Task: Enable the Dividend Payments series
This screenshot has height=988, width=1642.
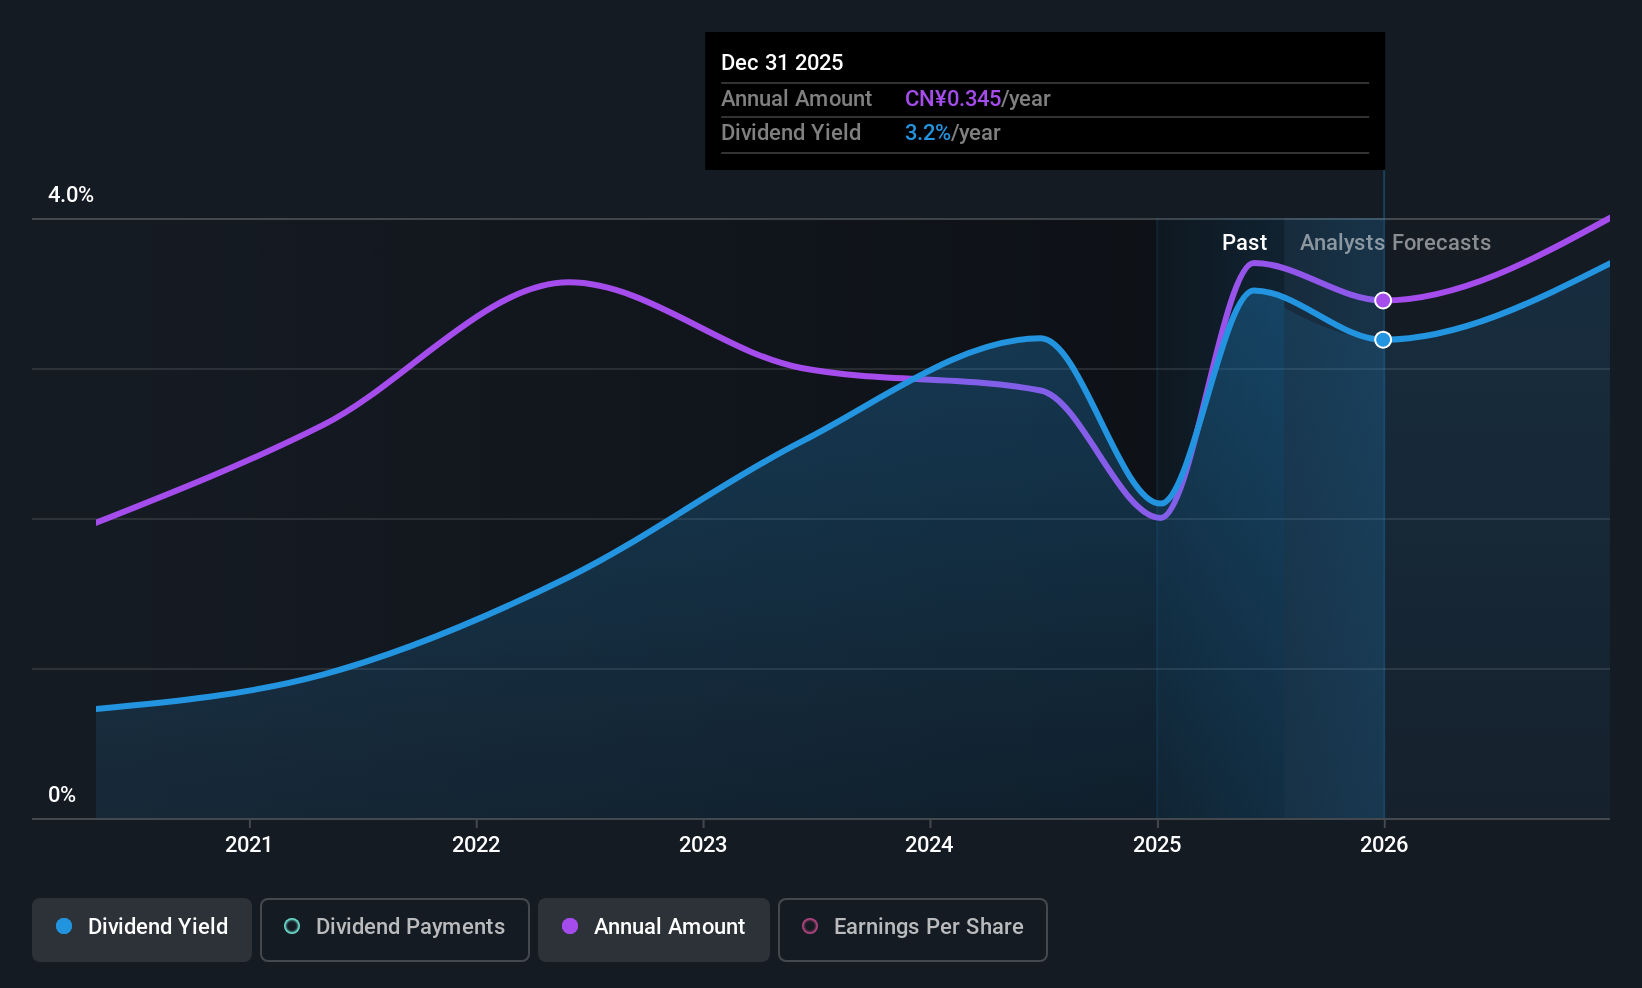Action: coord(394,929)
